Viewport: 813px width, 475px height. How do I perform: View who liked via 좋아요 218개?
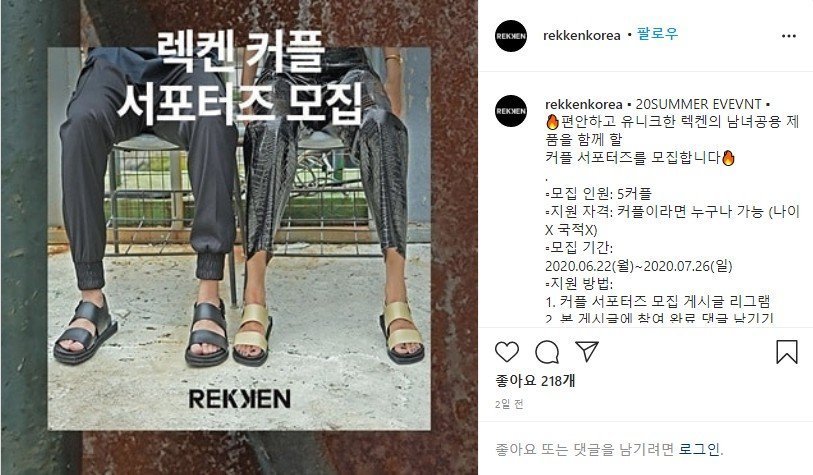pos(535,381)
